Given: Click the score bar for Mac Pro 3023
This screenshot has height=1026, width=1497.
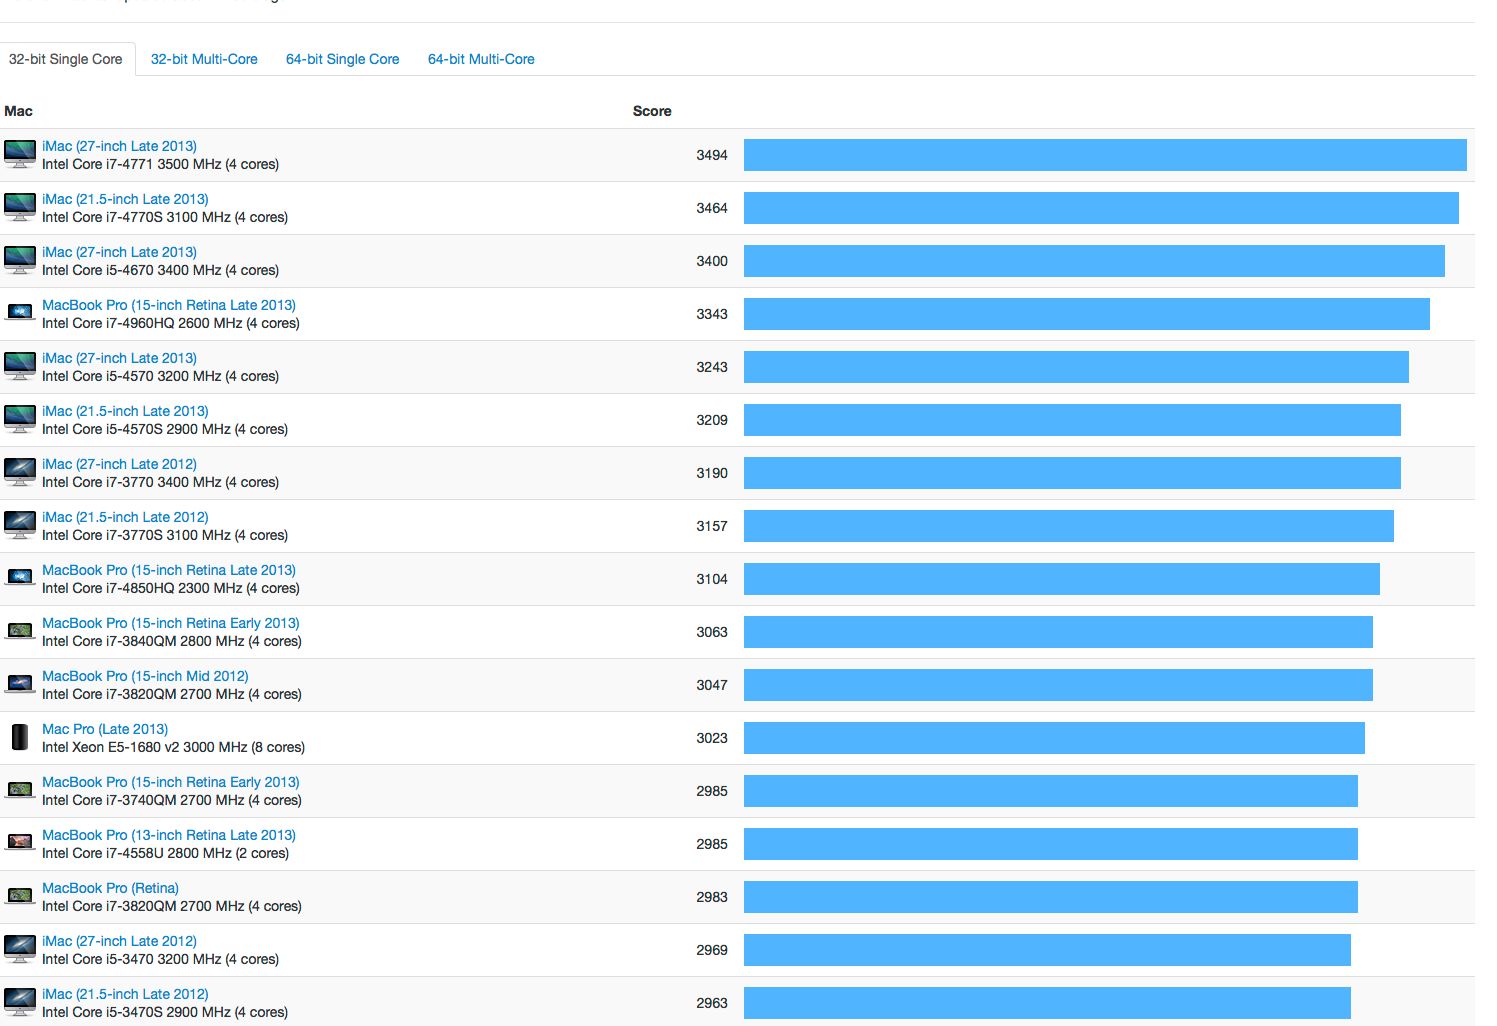Looking at the screenshot, I should (1054, 738).
